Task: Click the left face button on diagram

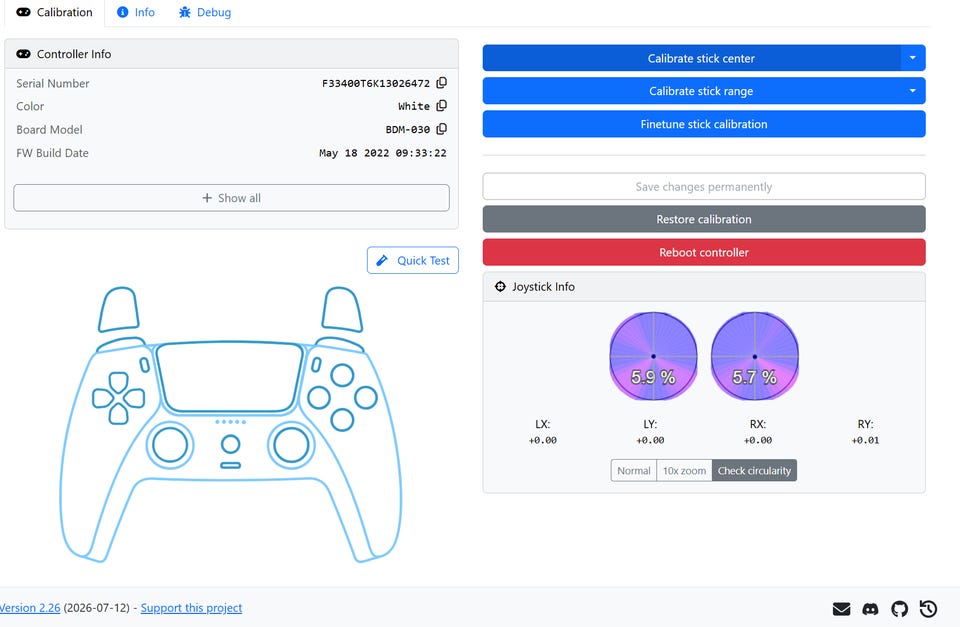Action: [319, 397]
